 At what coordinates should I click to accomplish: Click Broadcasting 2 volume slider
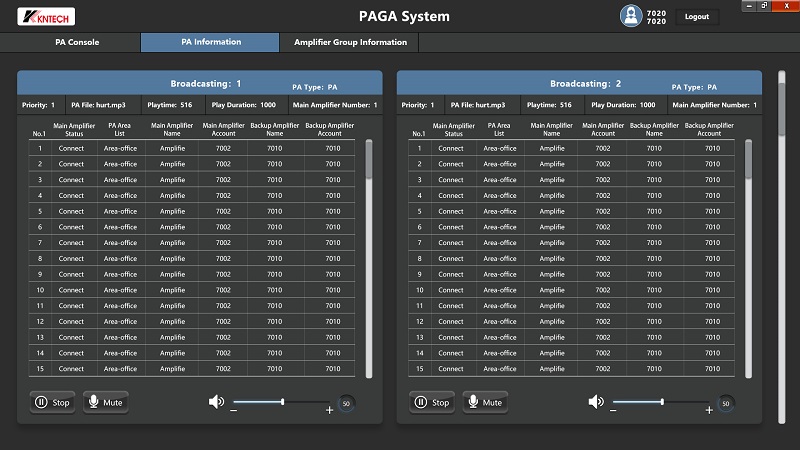pyautogui.click(x=662, y=402)
